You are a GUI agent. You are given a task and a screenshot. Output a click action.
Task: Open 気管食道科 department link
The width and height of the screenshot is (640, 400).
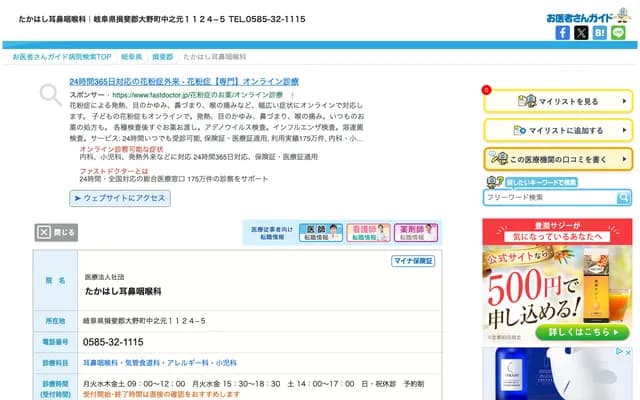[142, 363]
